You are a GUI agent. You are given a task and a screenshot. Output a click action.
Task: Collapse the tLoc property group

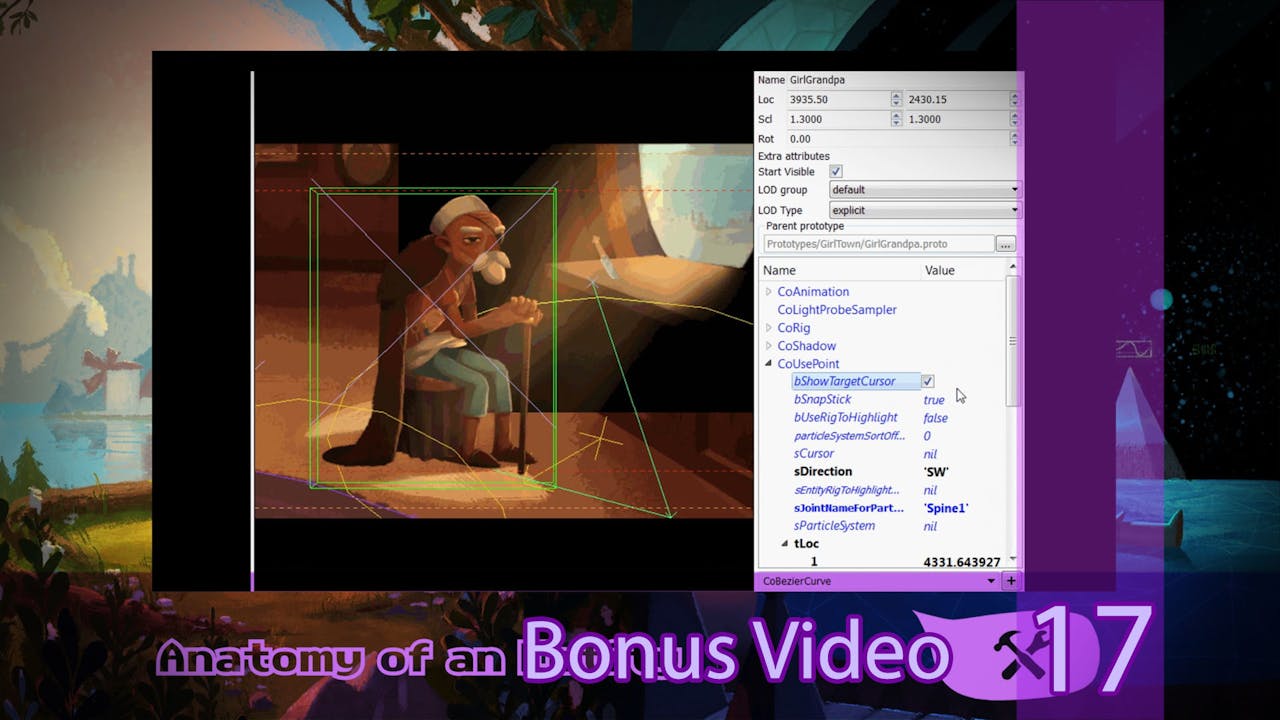click(x=786, y=543)
